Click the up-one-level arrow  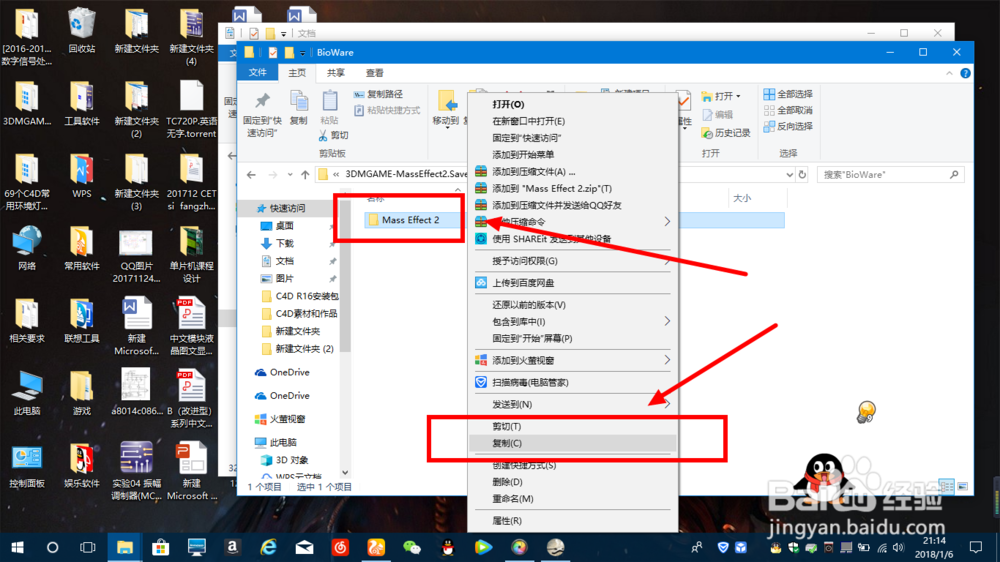click(305, 174)
